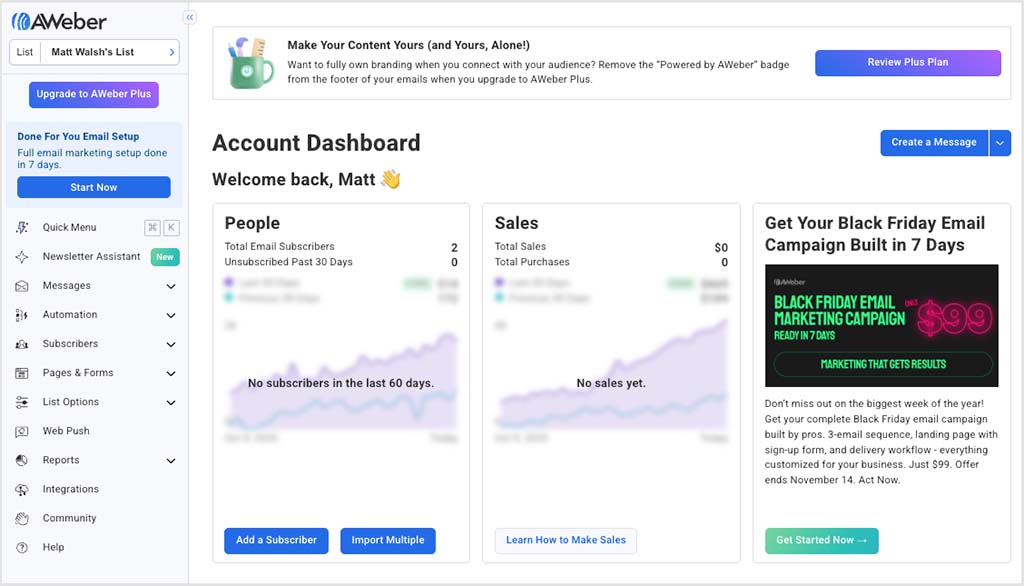Image resolution: width=1024 pixels, height=586 pixels.
Task: Expand the Messages submenu chevron
Action: tap(171, 287)
